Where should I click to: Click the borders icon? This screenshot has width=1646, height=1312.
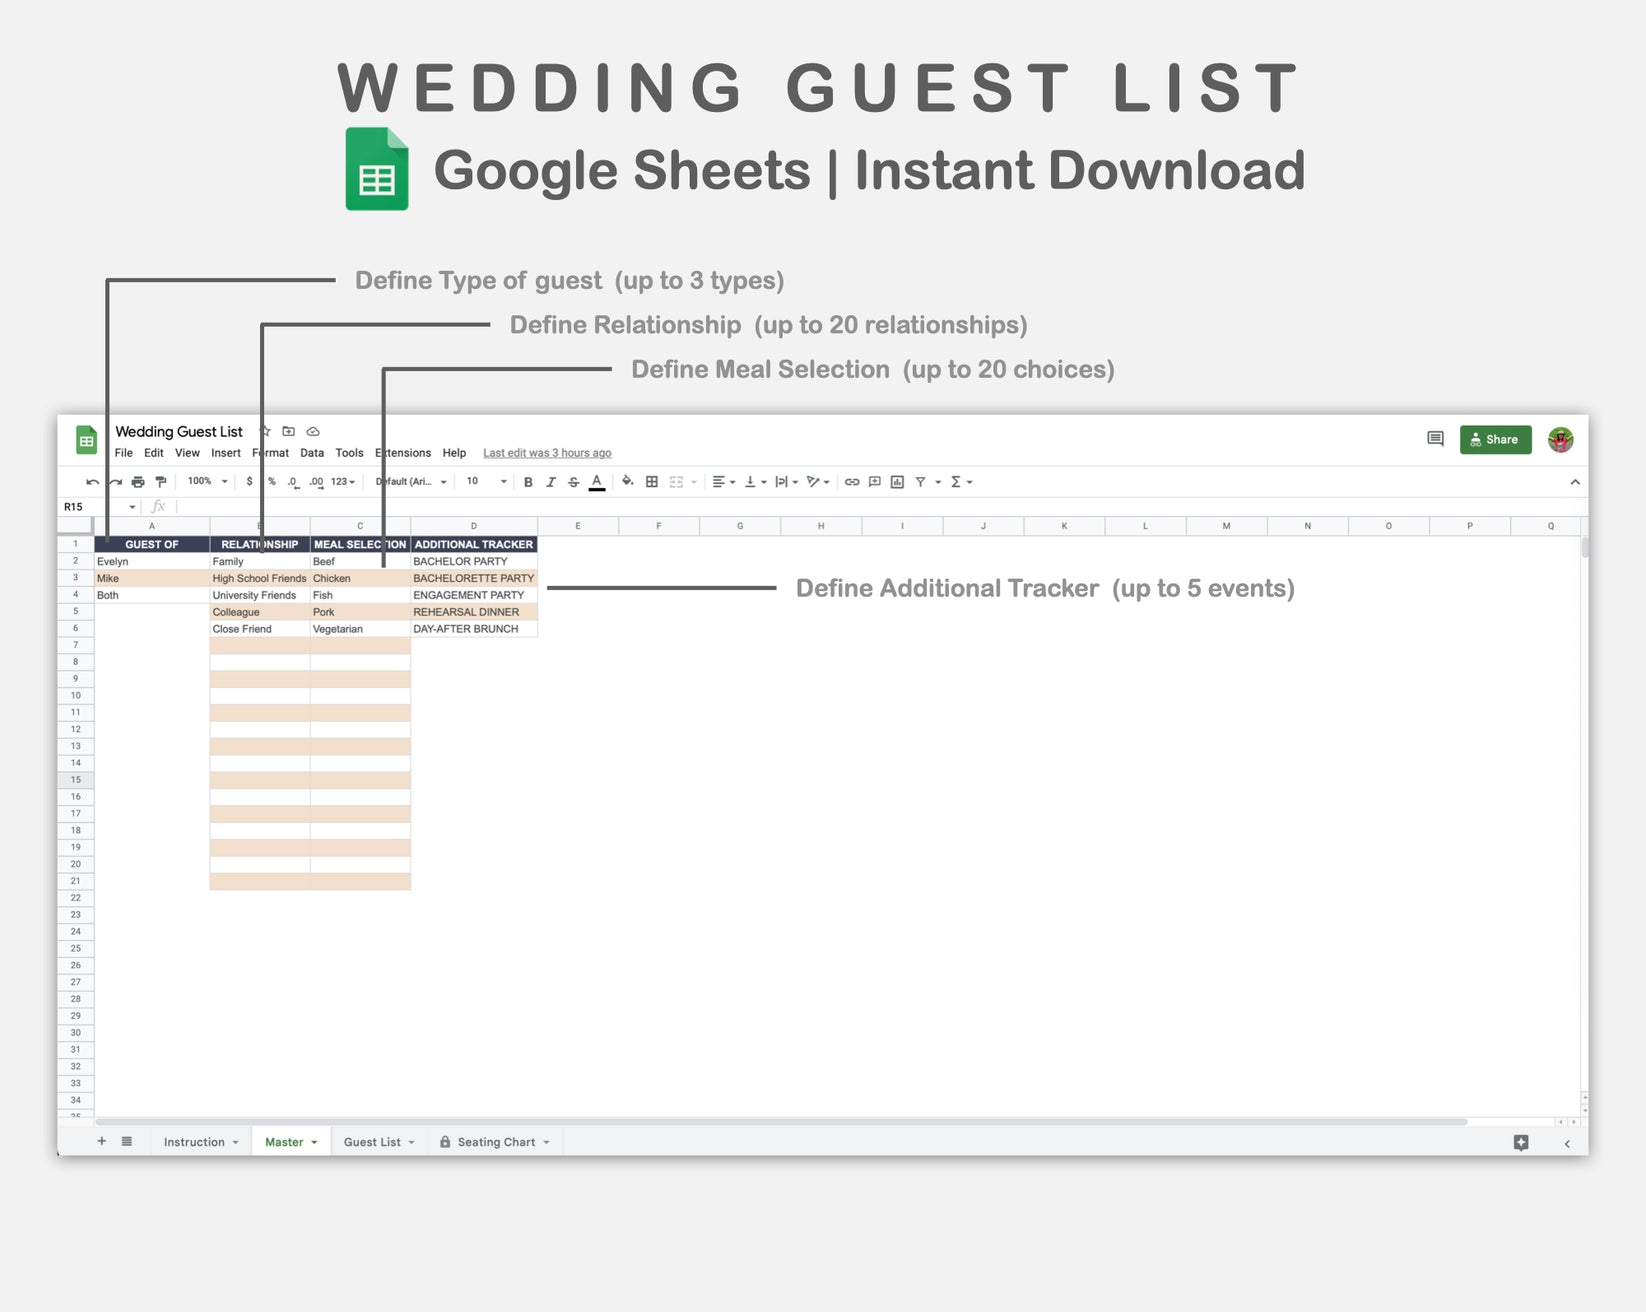tap(651, 482)
